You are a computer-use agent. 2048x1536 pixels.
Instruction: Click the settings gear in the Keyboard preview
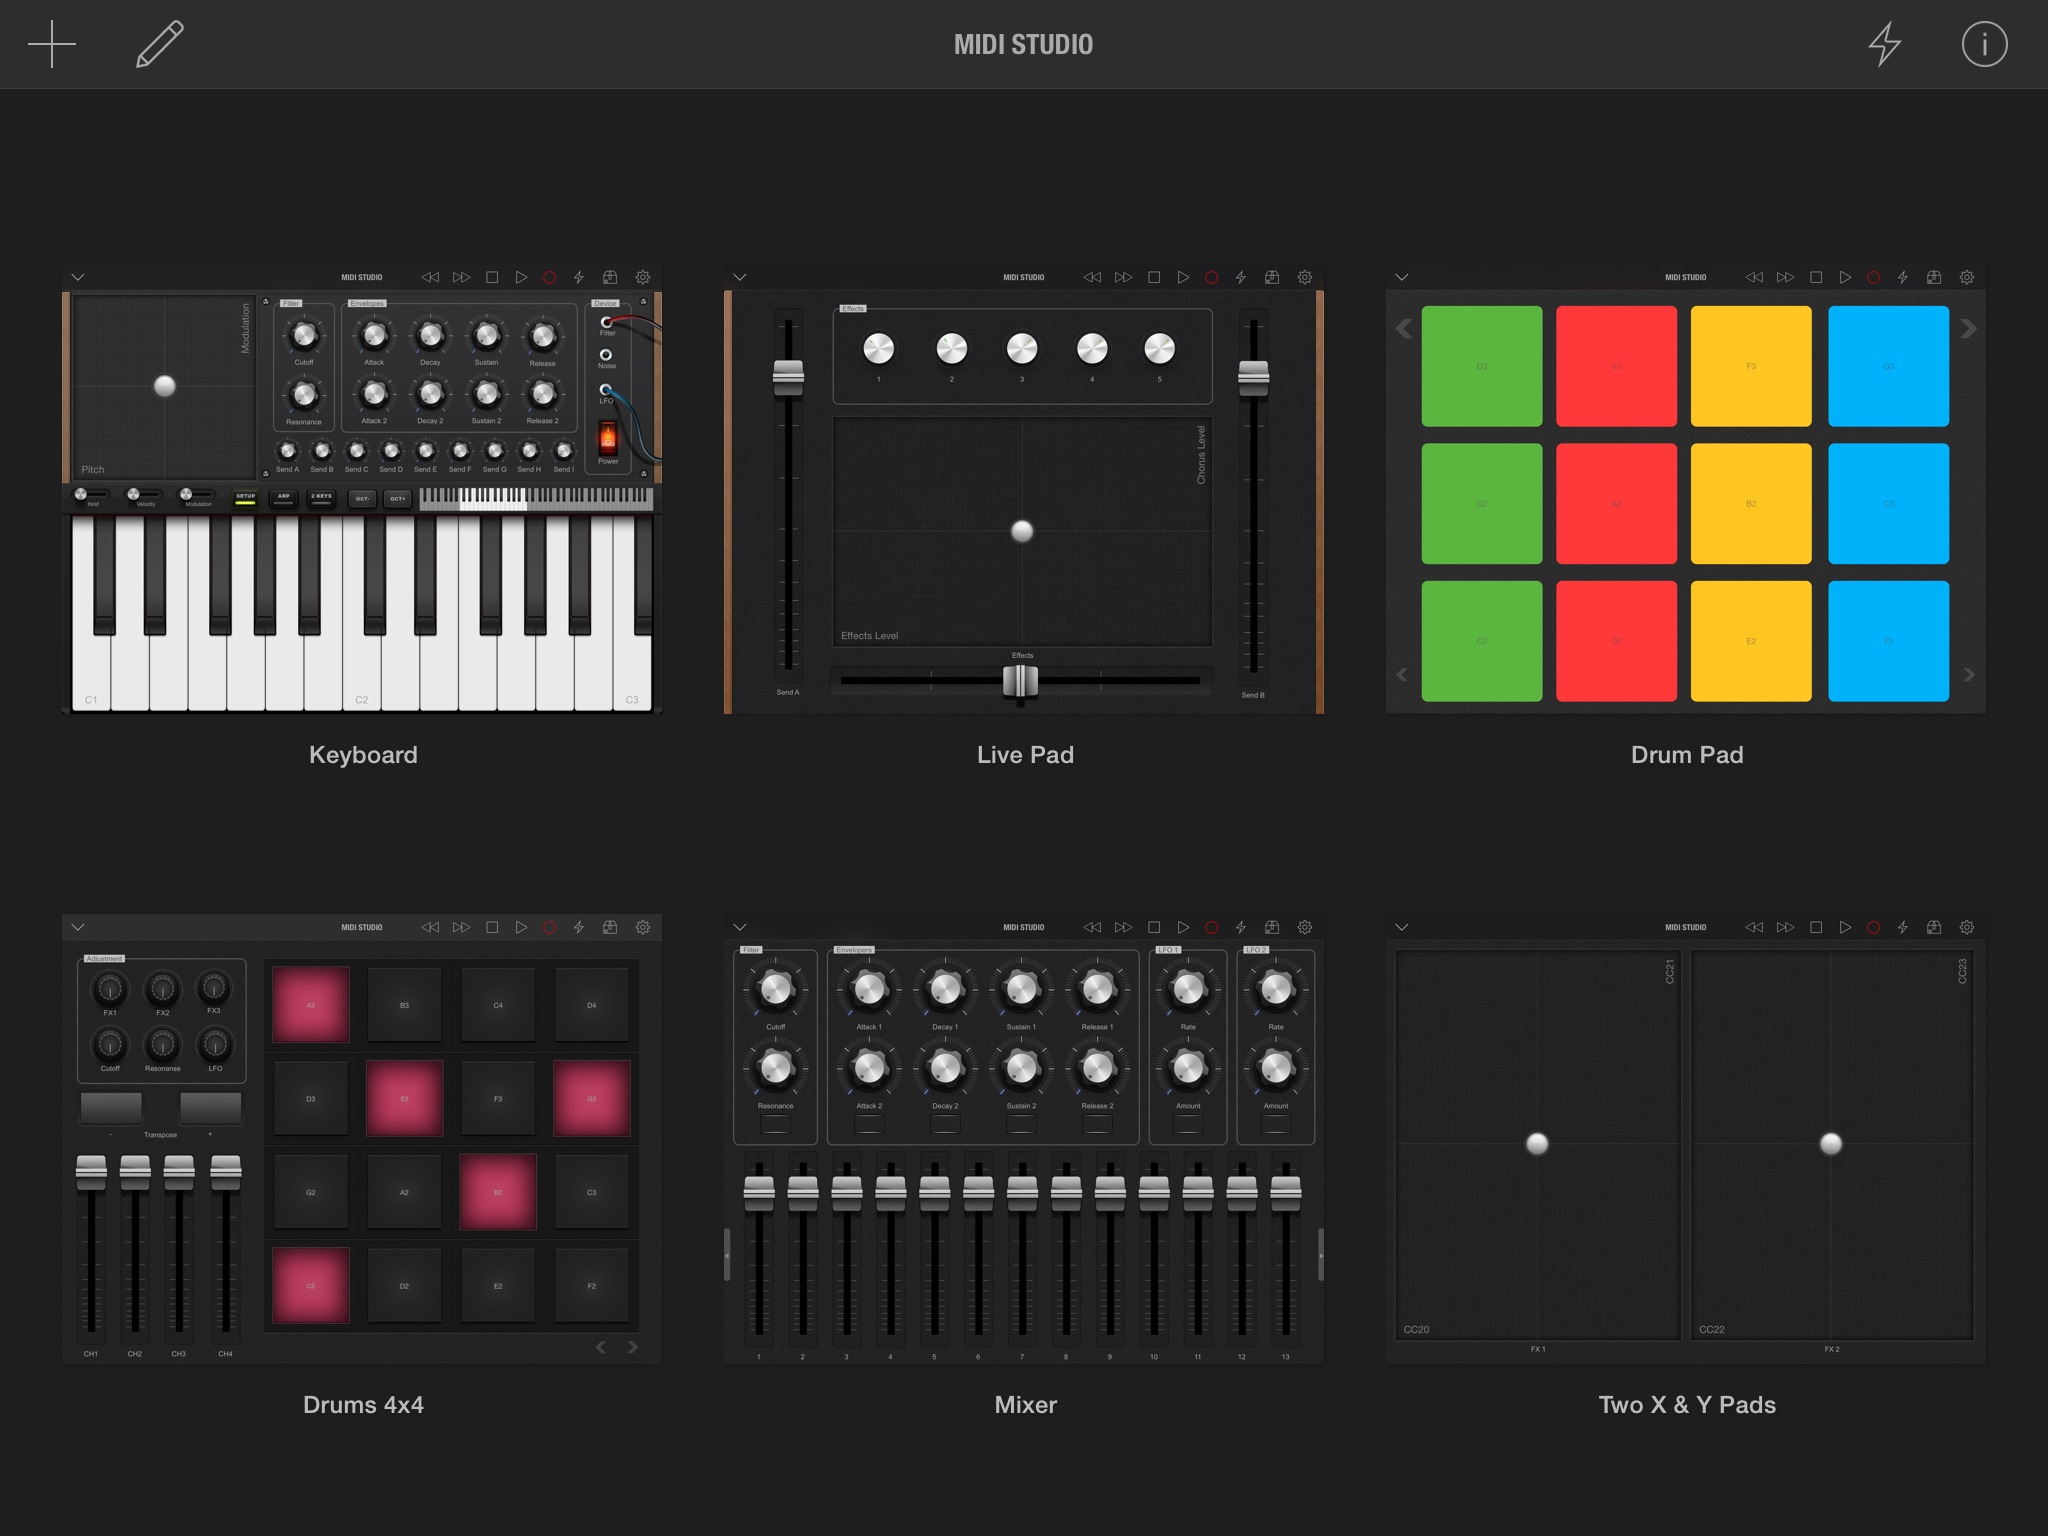point(643,277)
